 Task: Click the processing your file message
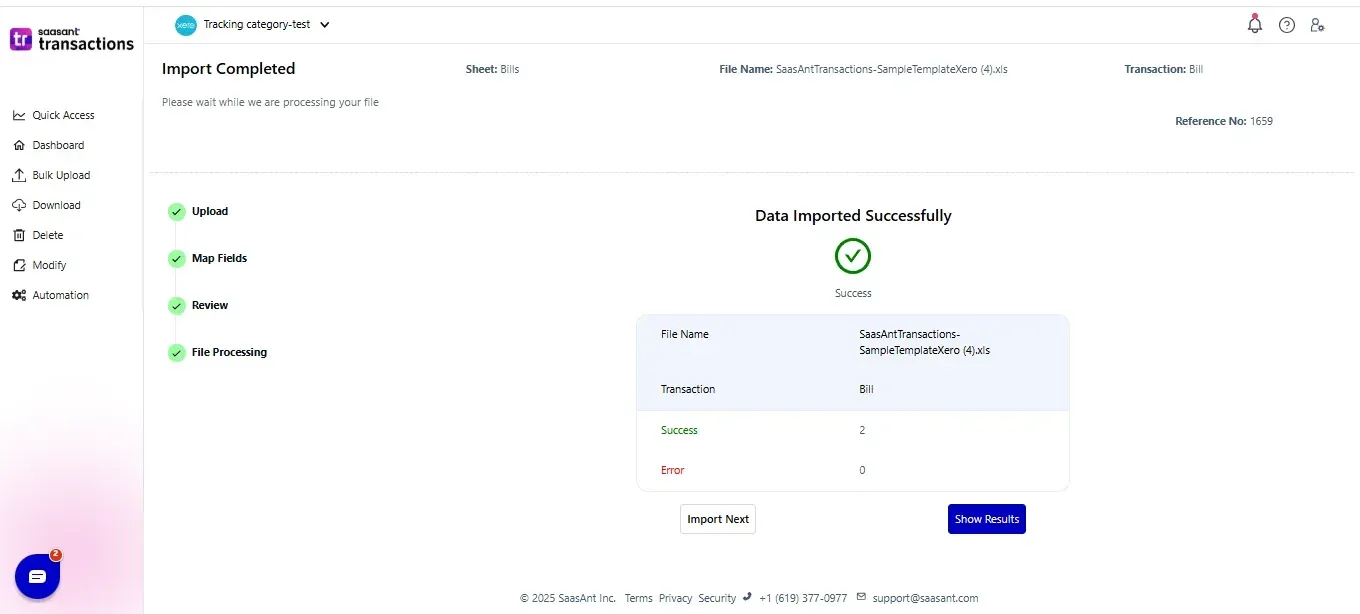point(270,102)
